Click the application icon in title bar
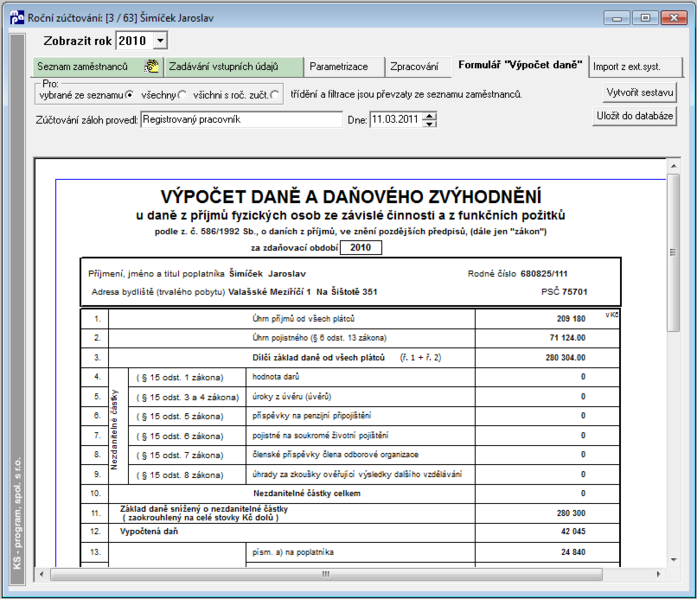The image size is (697, 599). coord(17,18)
